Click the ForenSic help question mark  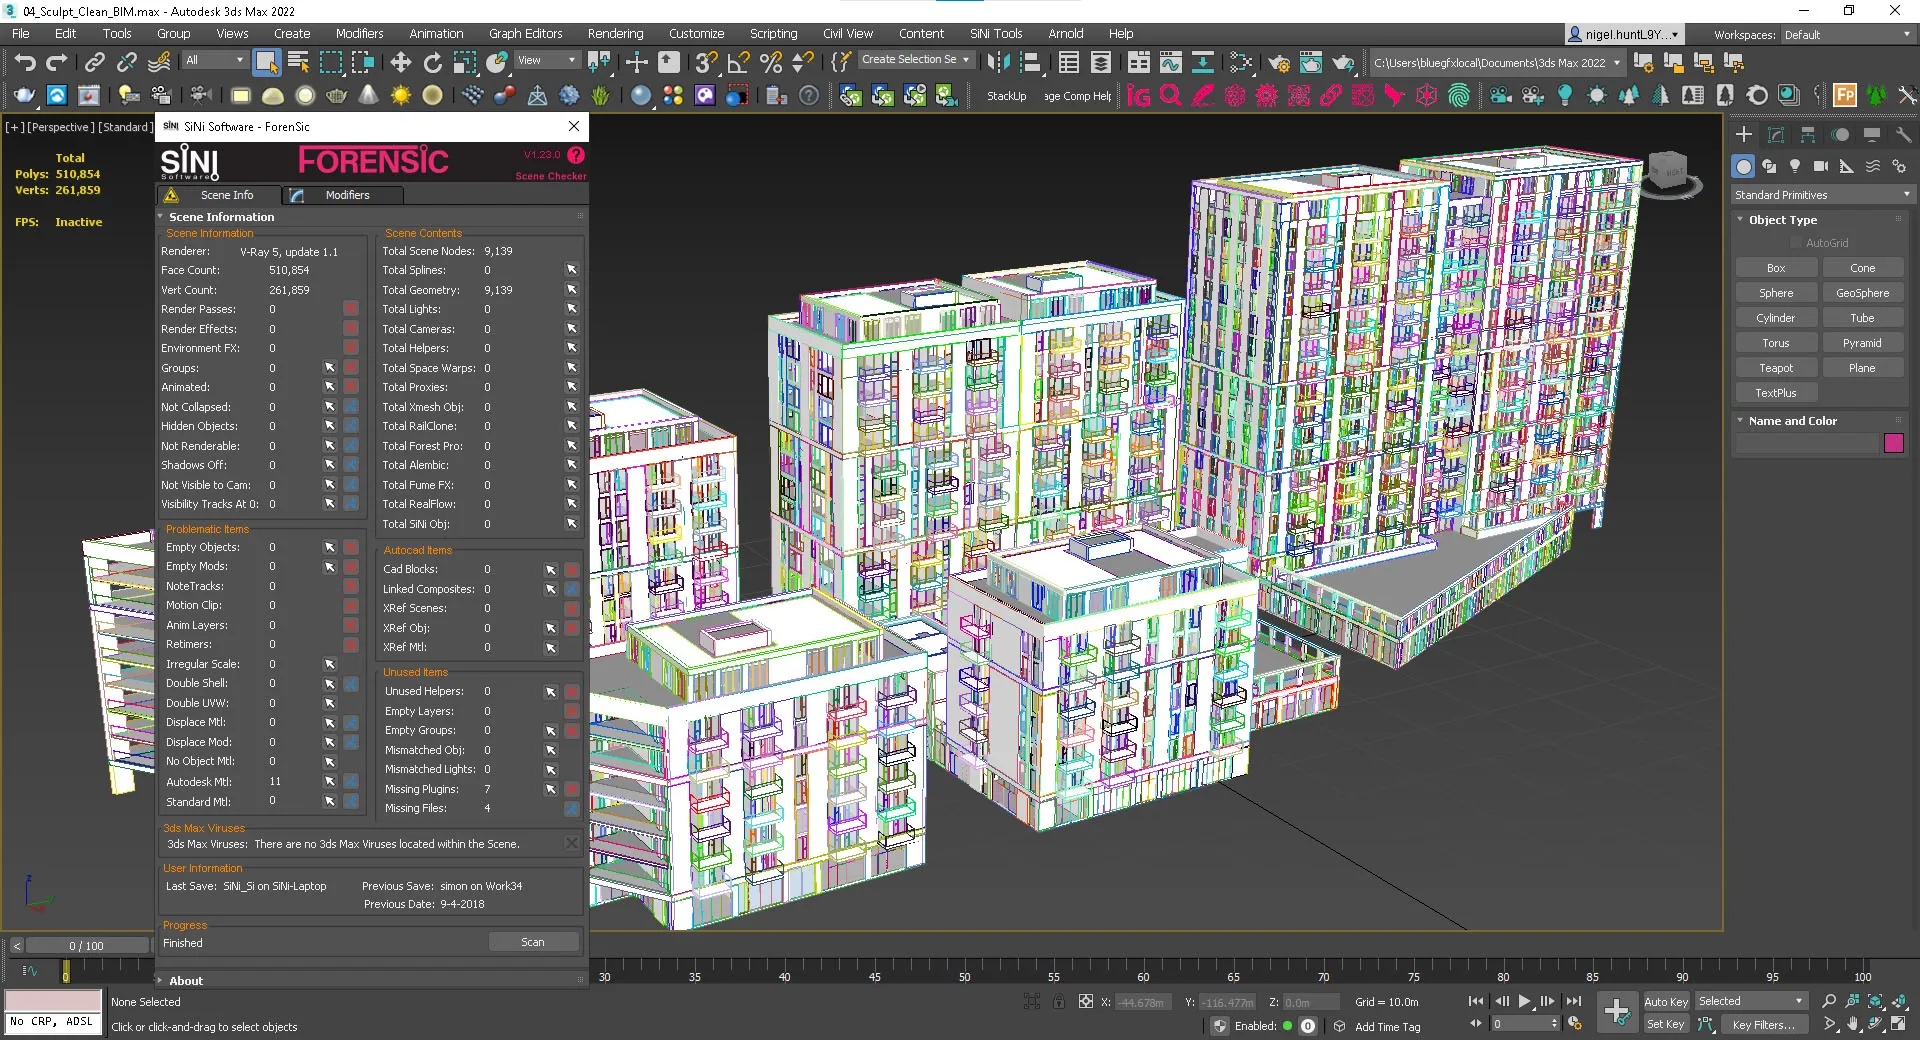pyautogui.click(x=576, y=155)
